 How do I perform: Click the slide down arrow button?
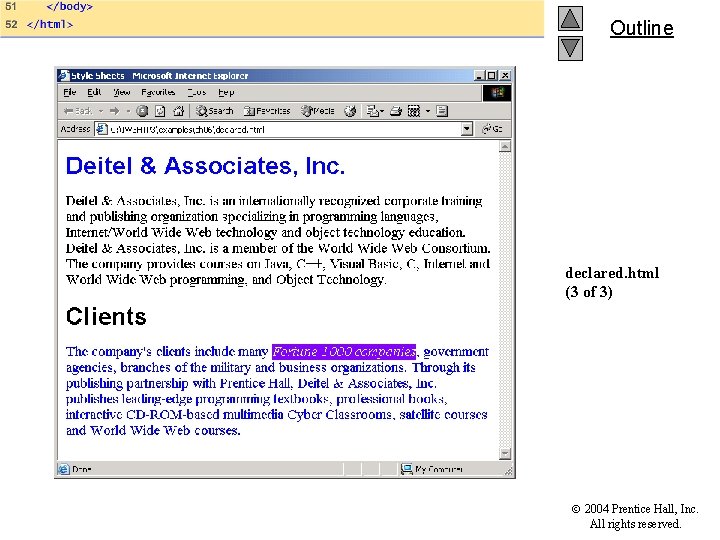pyautogui.click(x=570, y=48)
